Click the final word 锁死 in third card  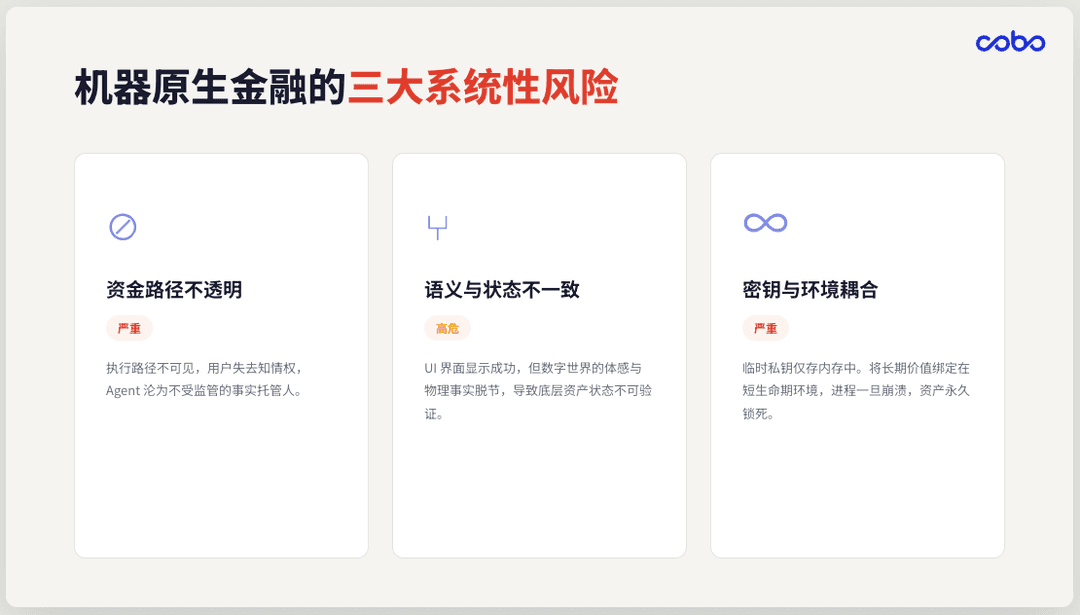pos(755,414)
